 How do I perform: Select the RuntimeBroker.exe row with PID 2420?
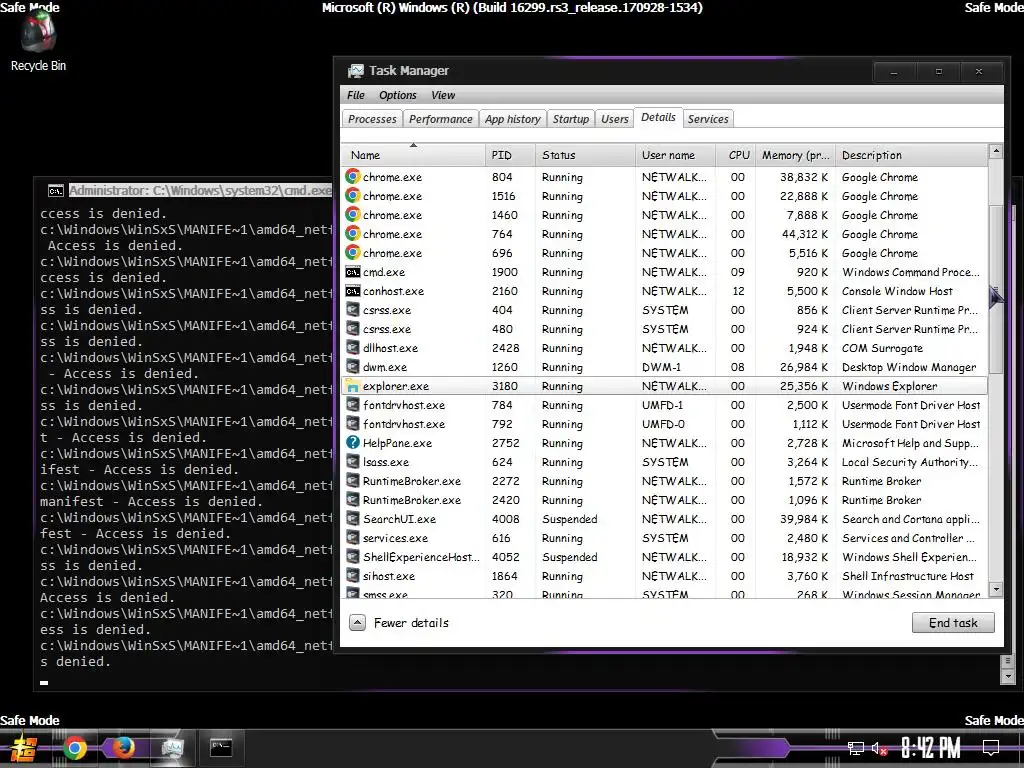click(664, 500)
